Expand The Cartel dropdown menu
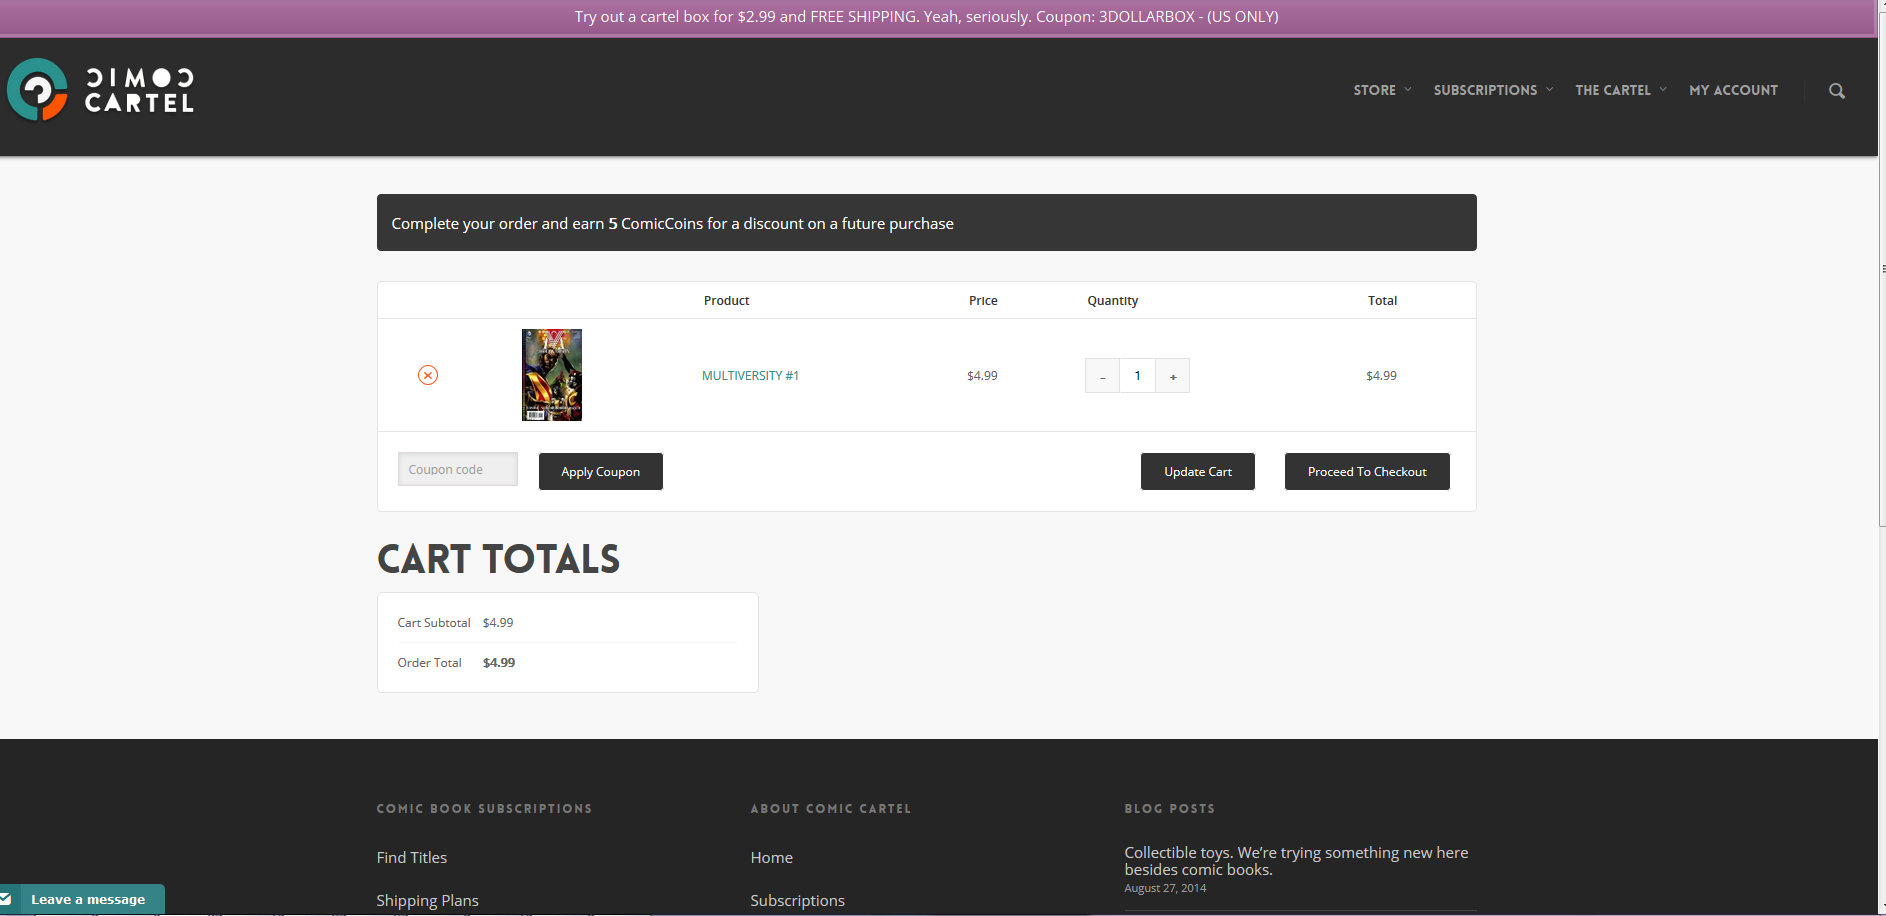This screenshot has height=916, width=1886. click(x=1620, y=90)
